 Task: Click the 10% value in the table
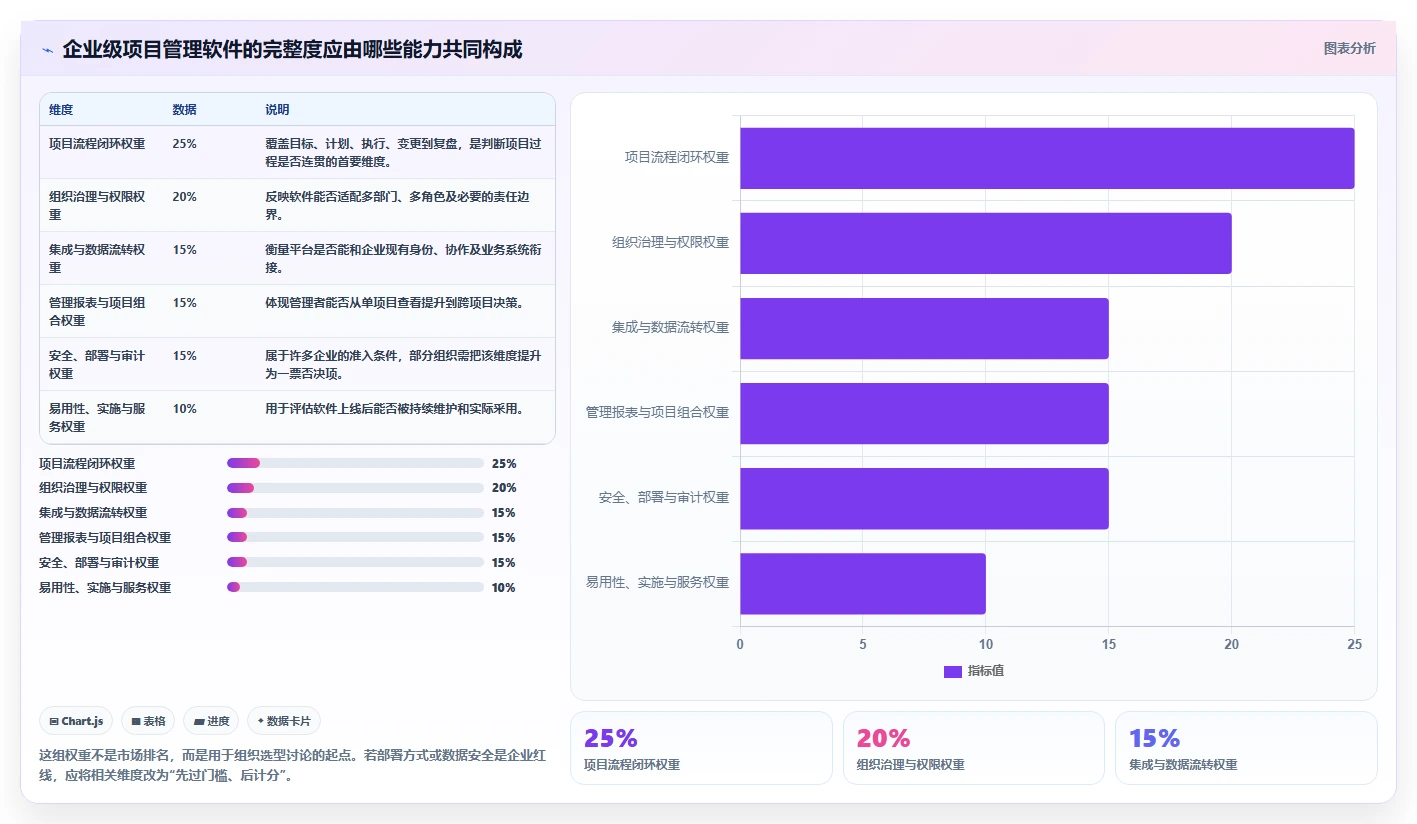(184, 409)
